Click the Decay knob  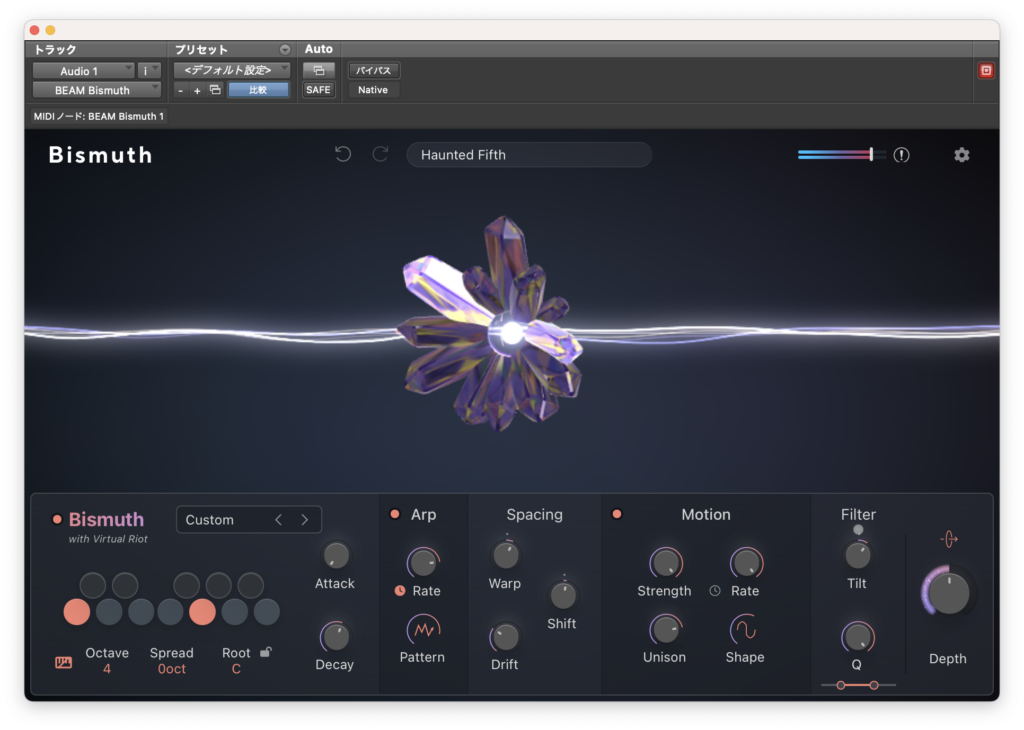(335, 637)
